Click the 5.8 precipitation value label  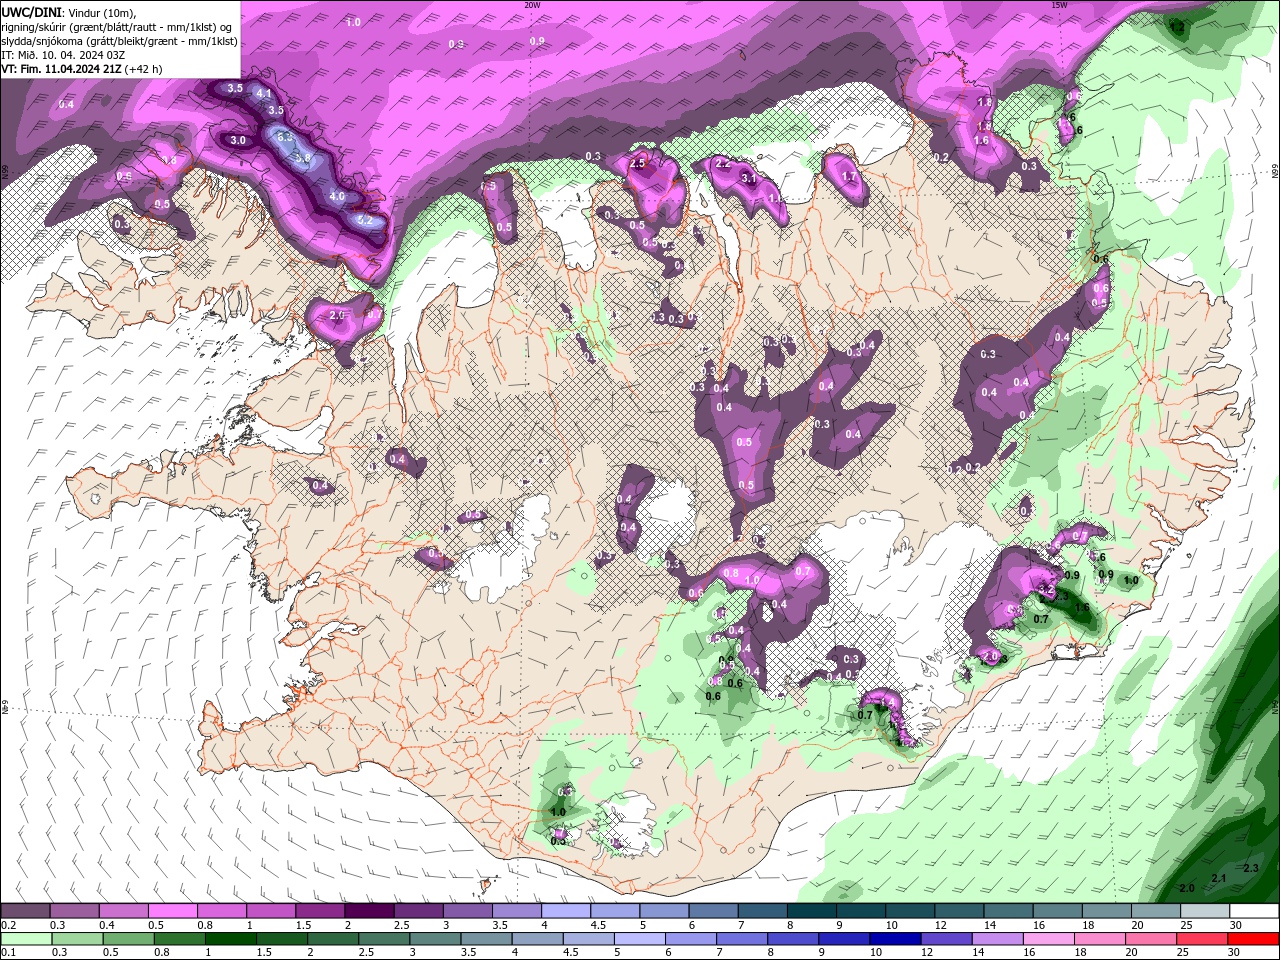303,159
